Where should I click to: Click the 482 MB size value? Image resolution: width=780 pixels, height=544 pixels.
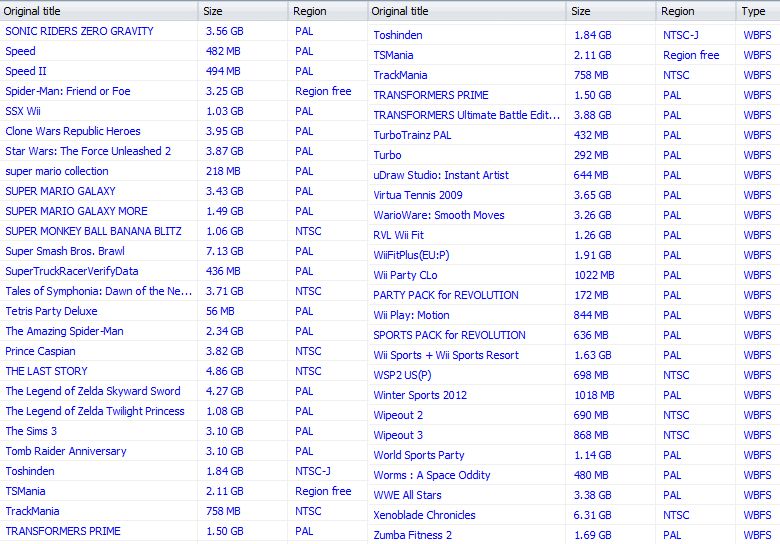223,51
